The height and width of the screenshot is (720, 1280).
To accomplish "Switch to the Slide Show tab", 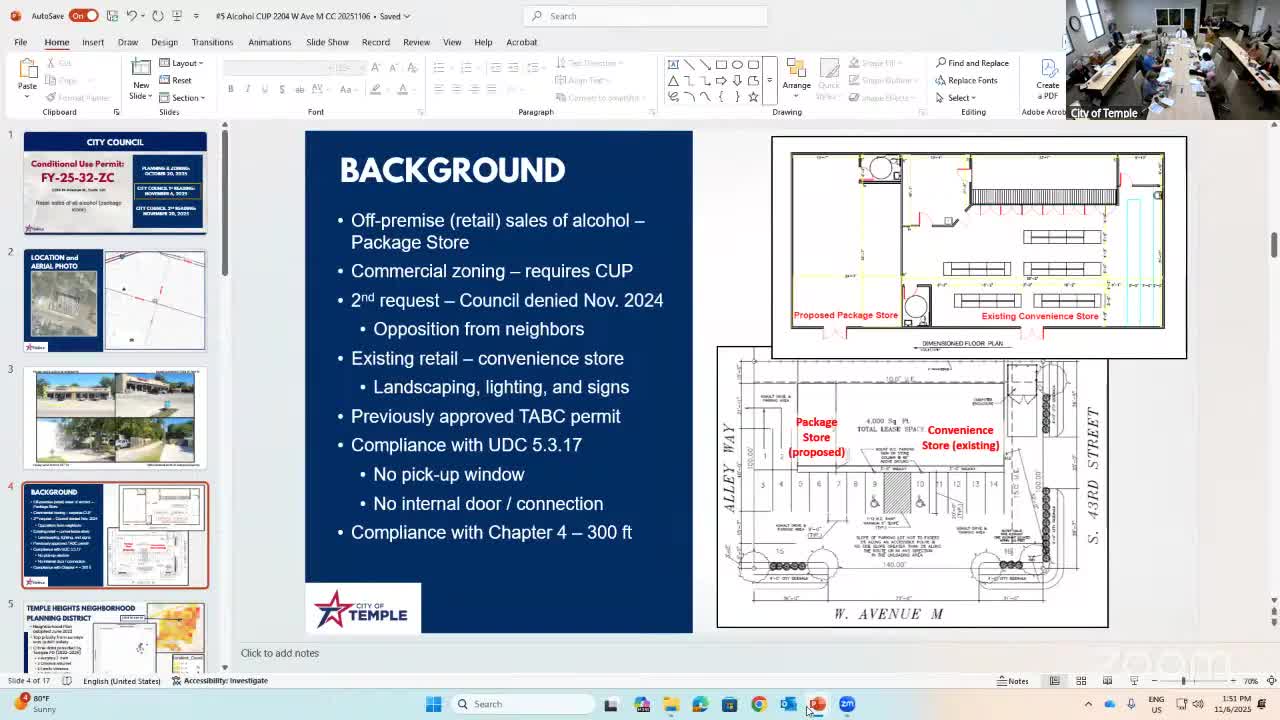I will (327, 42).
